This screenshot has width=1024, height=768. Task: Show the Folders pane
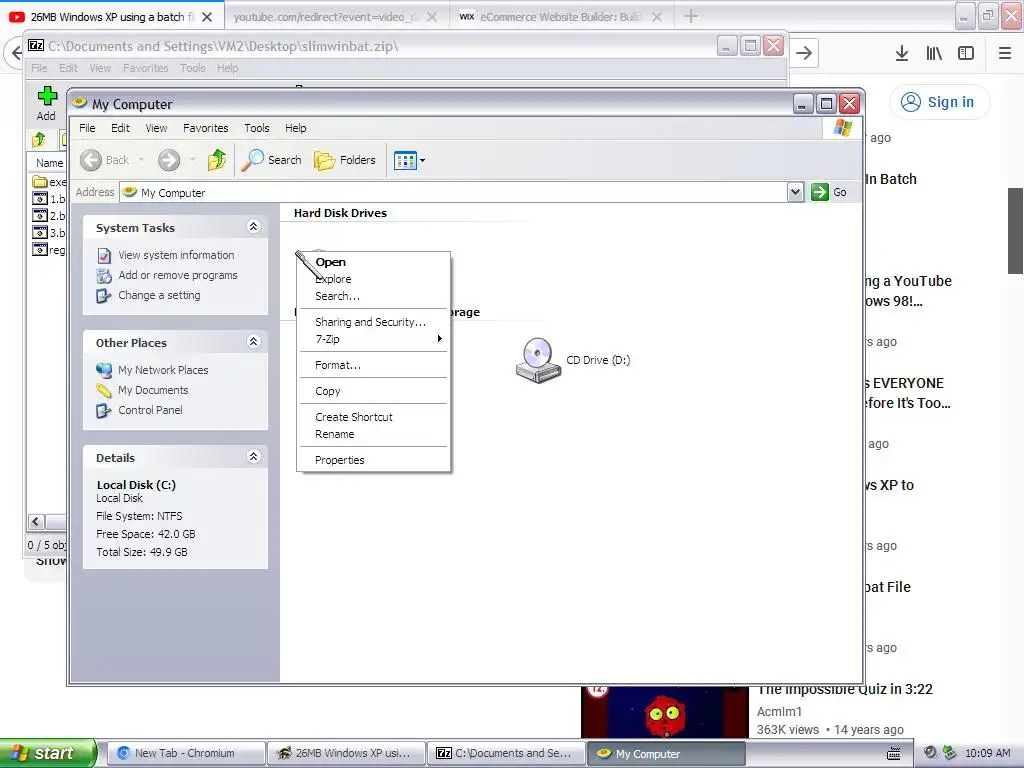[345, 160]
